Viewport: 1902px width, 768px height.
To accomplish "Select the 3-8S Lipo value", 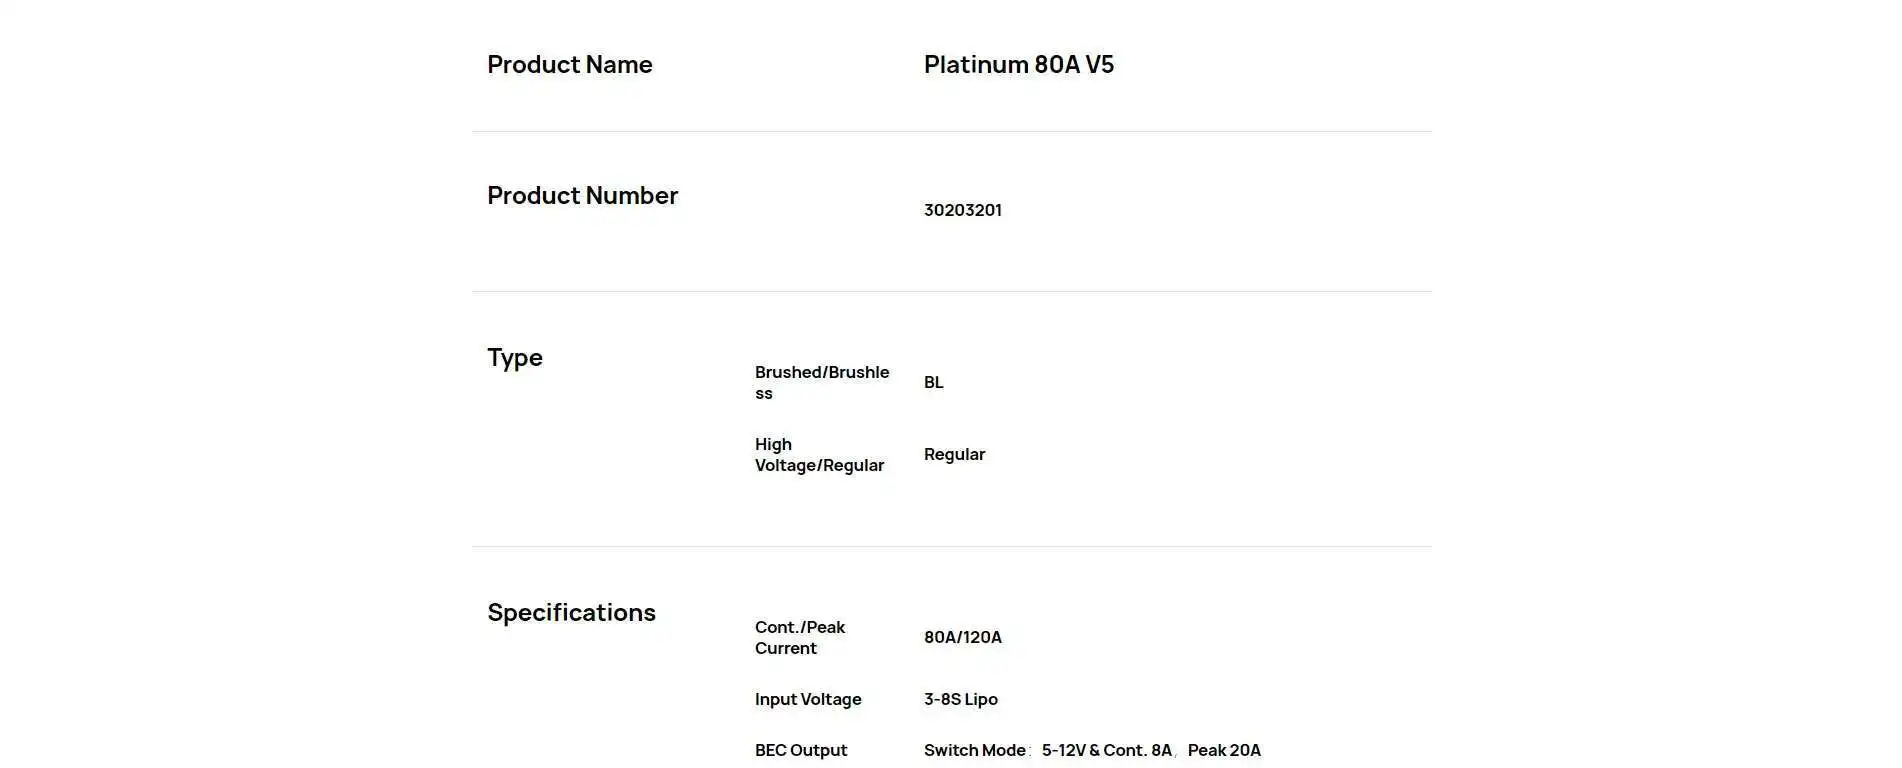I will click(x=960, y=699).
